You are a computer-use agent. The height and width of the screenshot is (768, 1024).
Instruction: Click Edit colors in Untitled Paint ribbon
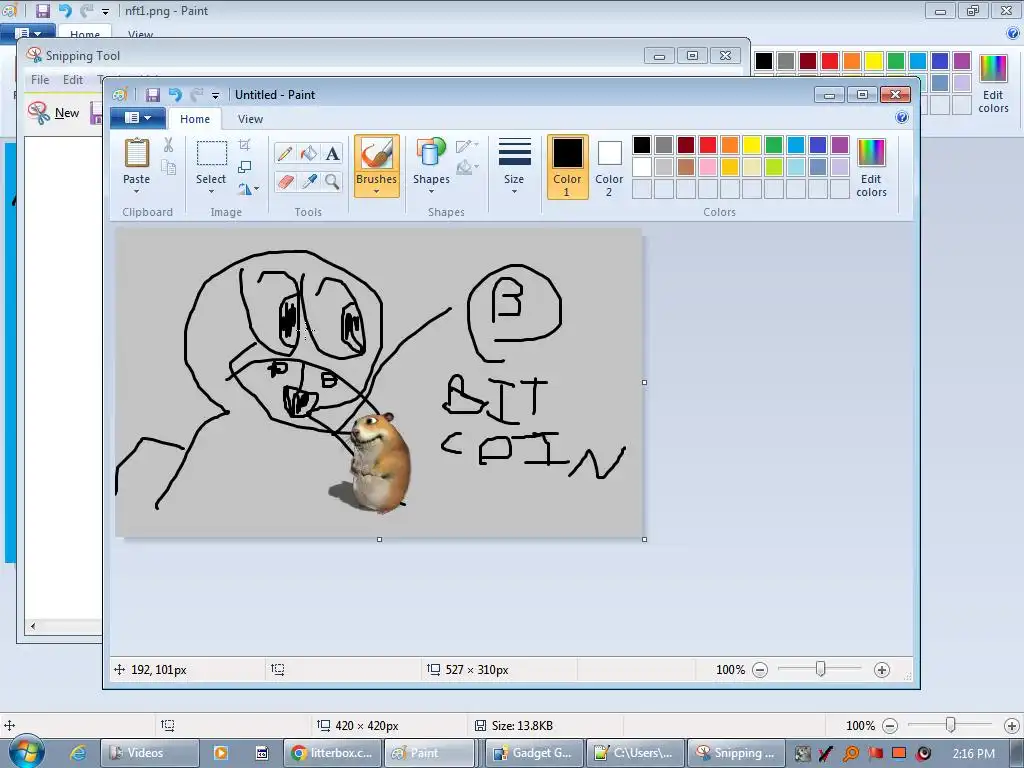pyautogui.click(x=871, y=168)
